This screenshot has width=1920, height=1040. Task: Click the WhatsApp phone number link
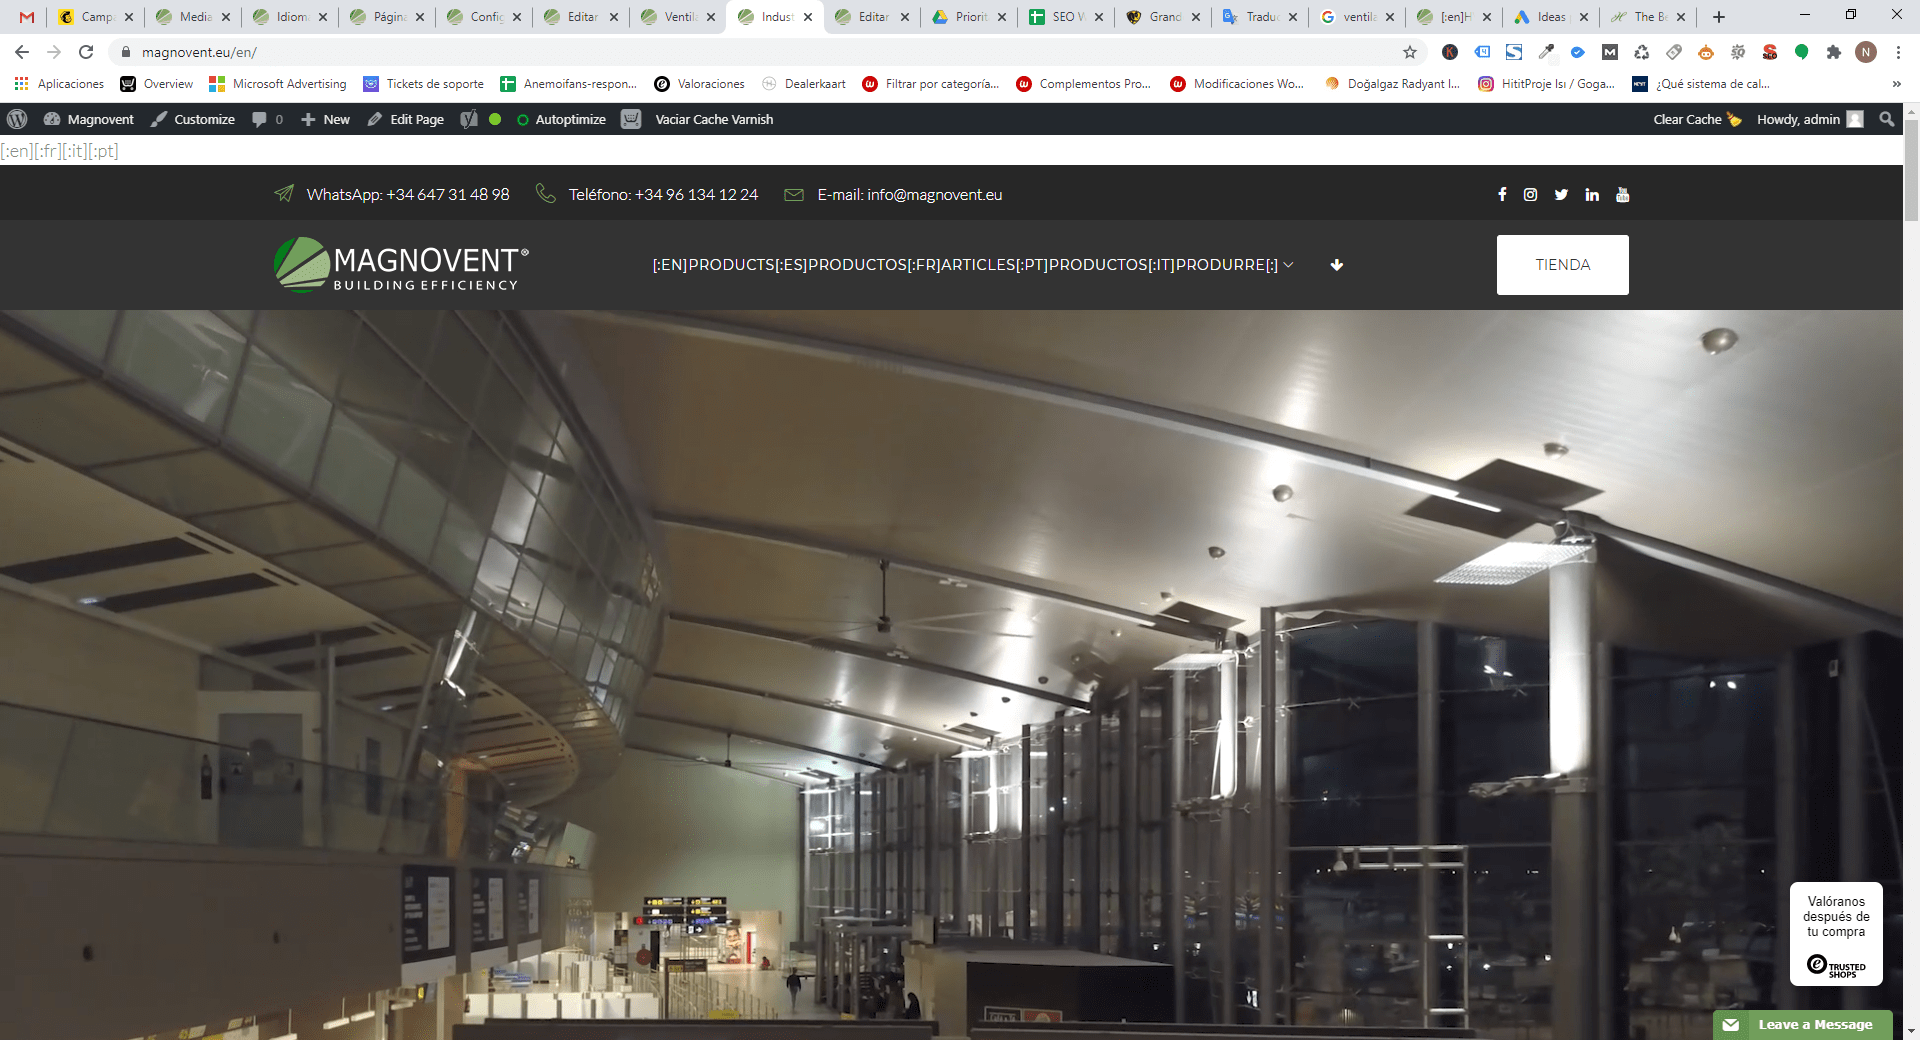click(448, 195)
